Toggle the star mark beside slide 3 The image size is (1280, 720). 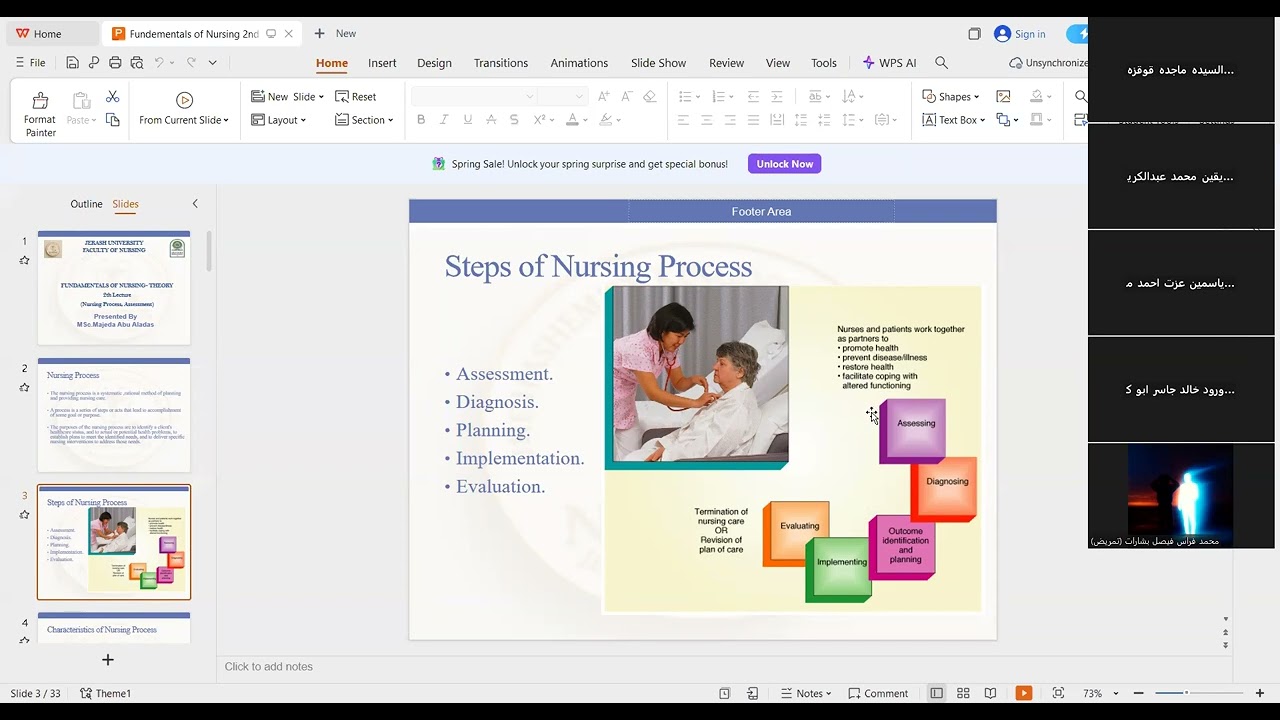[x=24, y=515]
